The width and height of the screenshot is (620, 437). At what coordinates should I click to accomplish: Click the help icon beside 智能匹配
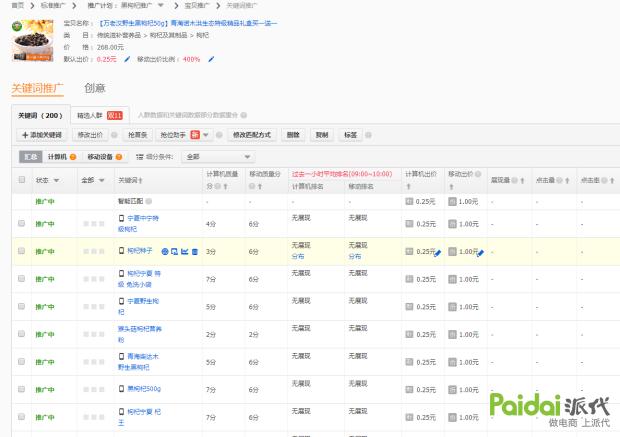pyautogui.click(x=149, y=201)
